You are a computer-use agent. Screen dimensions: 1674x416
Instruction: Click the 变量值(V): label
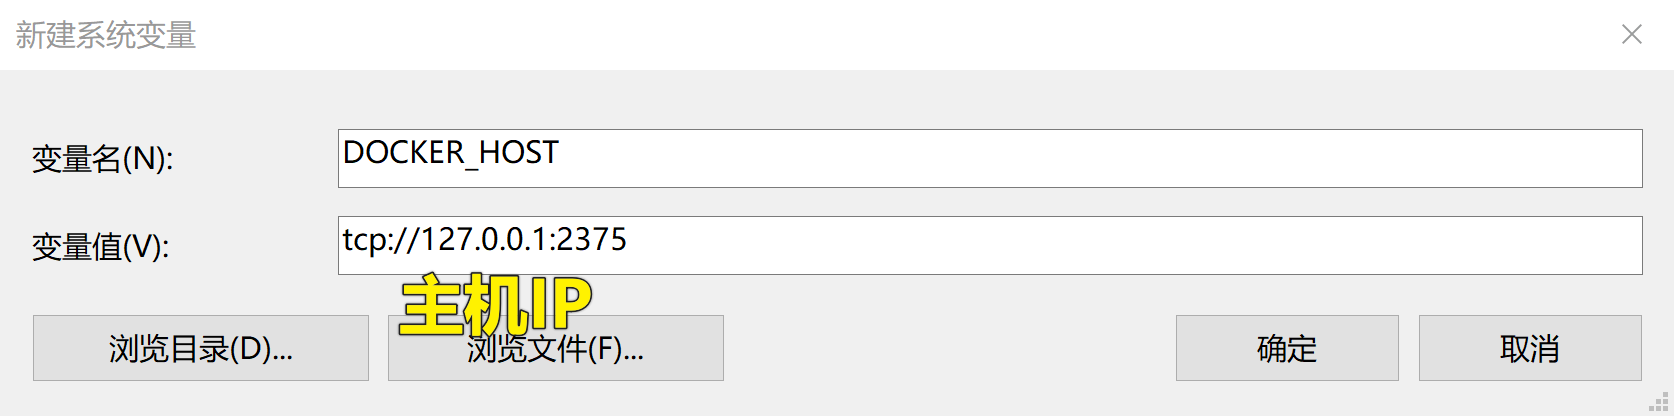click(100, 247)
